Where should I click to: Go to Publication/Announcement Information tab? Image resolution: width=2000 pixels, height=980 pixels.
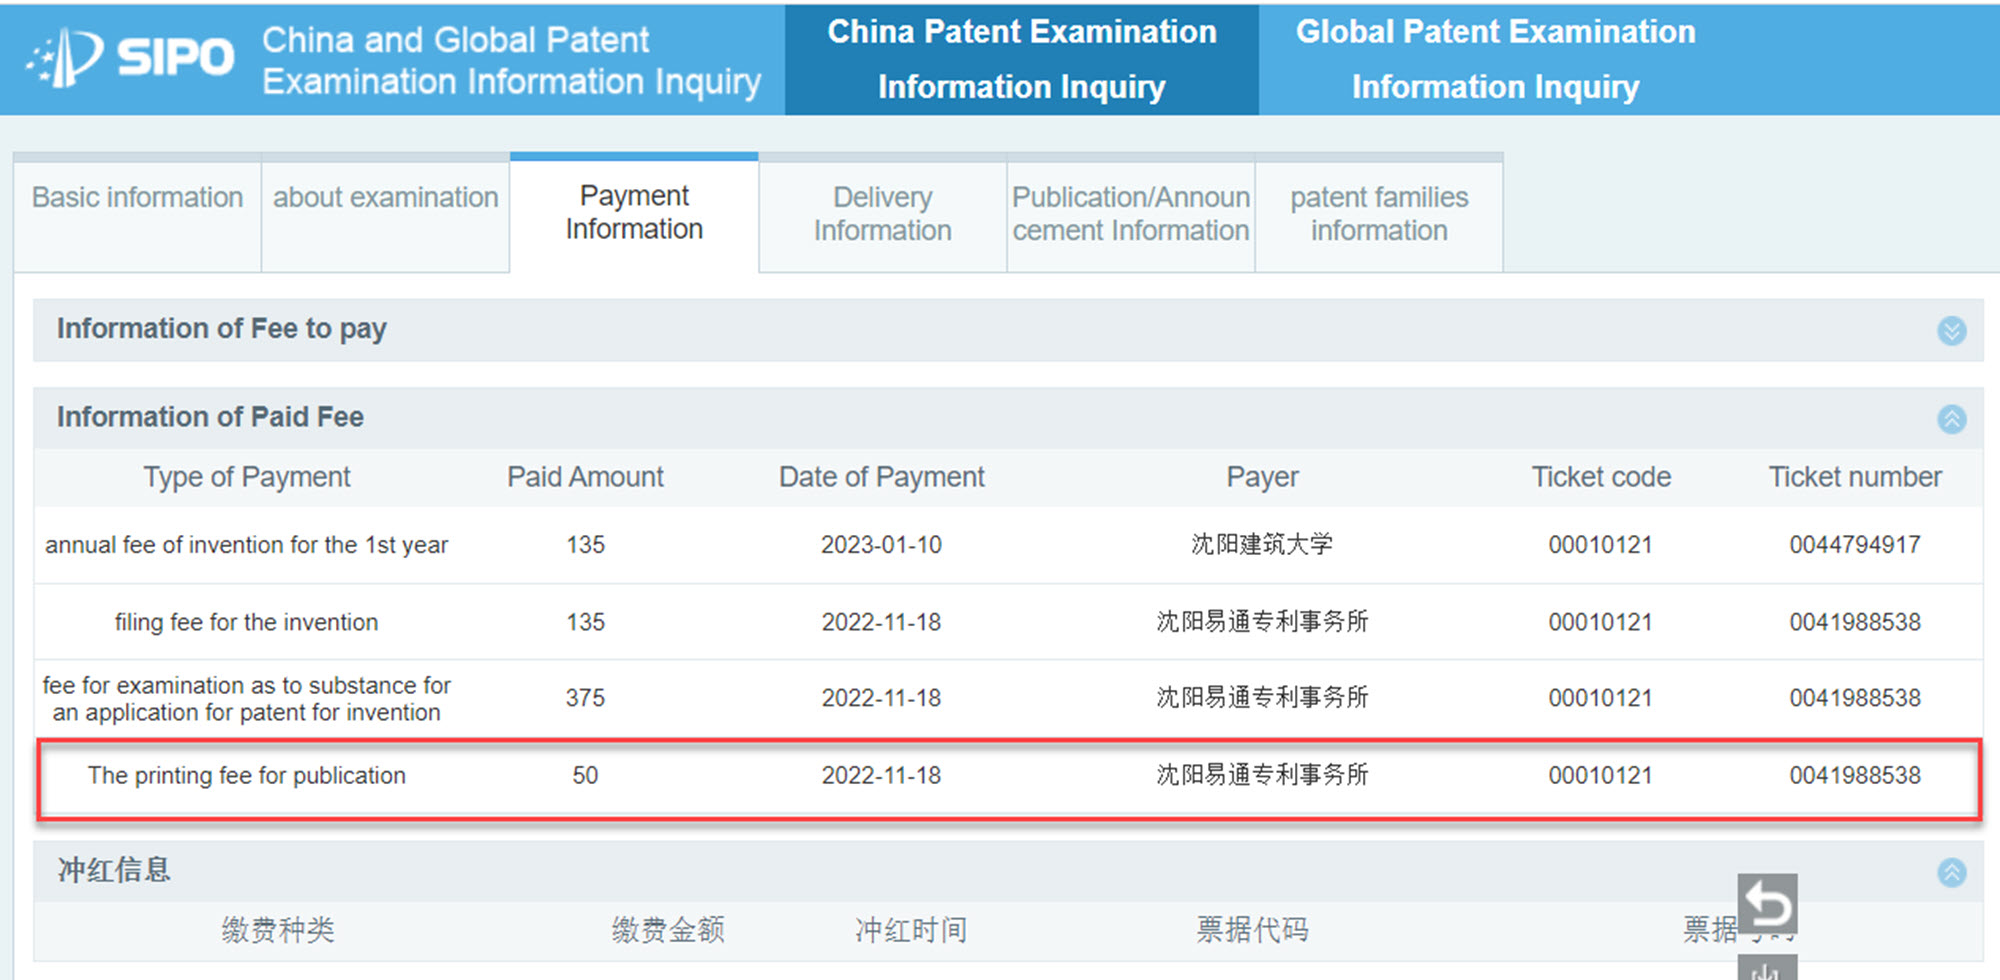tap(1130, 214)
